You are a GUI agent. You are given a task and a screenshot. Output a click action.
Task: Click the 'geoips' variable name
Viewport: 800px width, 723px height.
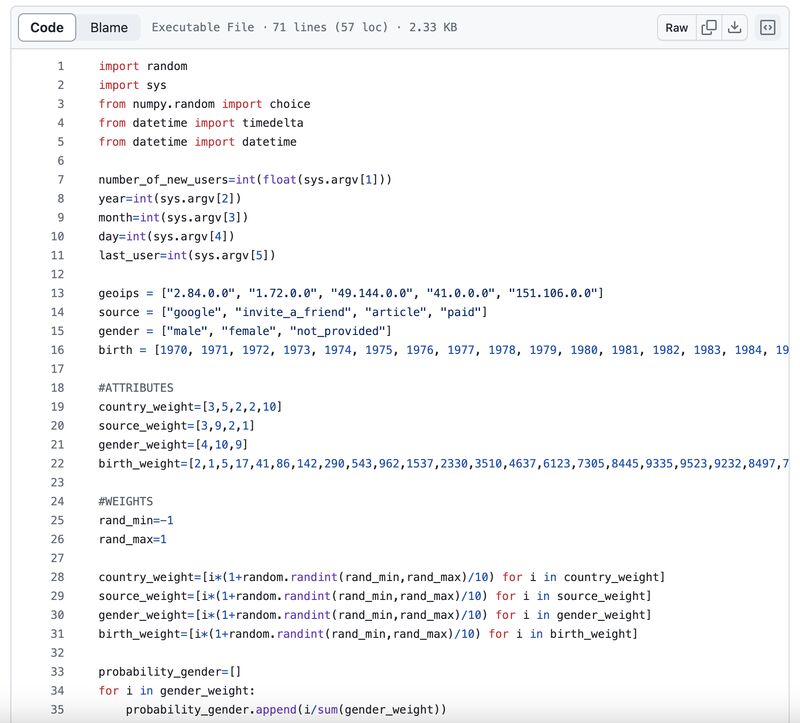[x=119, y=293]
